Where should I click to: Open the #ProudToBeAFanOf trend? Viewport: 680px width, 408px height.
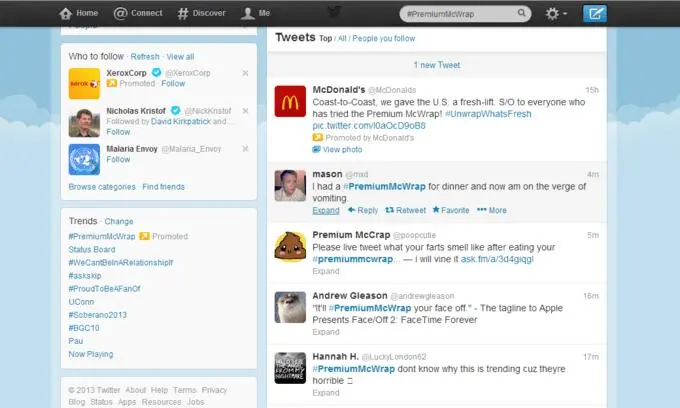[x=105, y=289]
